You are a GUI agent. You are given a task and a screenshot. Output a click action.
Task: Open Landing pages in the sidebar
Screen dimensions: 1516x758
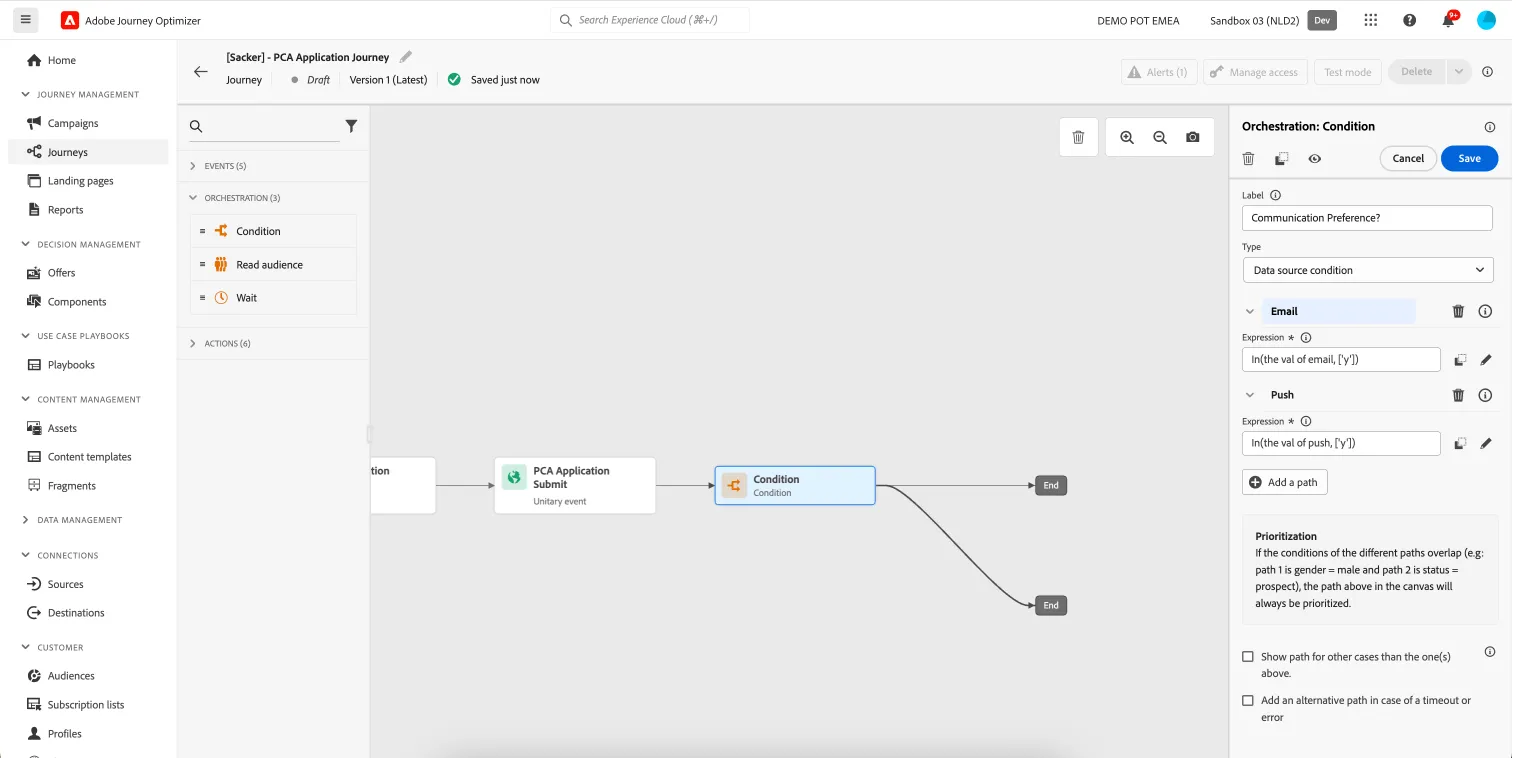(81, 181)
